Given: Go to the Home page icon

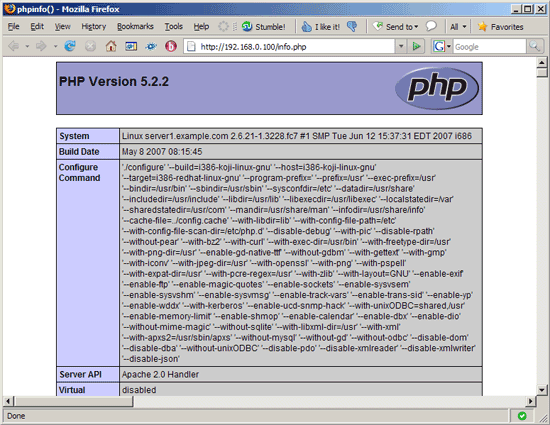Looking at the screenshot, I should click(111, 46).
